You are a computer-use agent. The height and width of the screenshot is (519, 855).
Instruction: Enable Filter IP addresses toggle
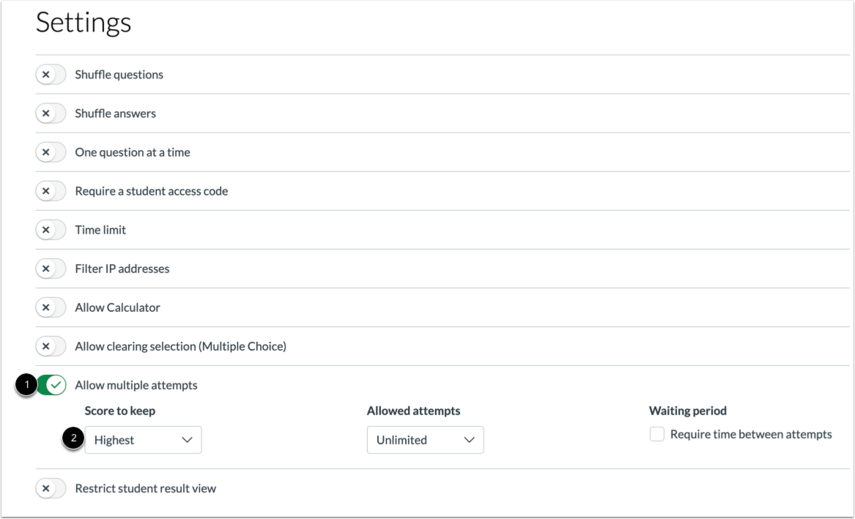(50, 269)
